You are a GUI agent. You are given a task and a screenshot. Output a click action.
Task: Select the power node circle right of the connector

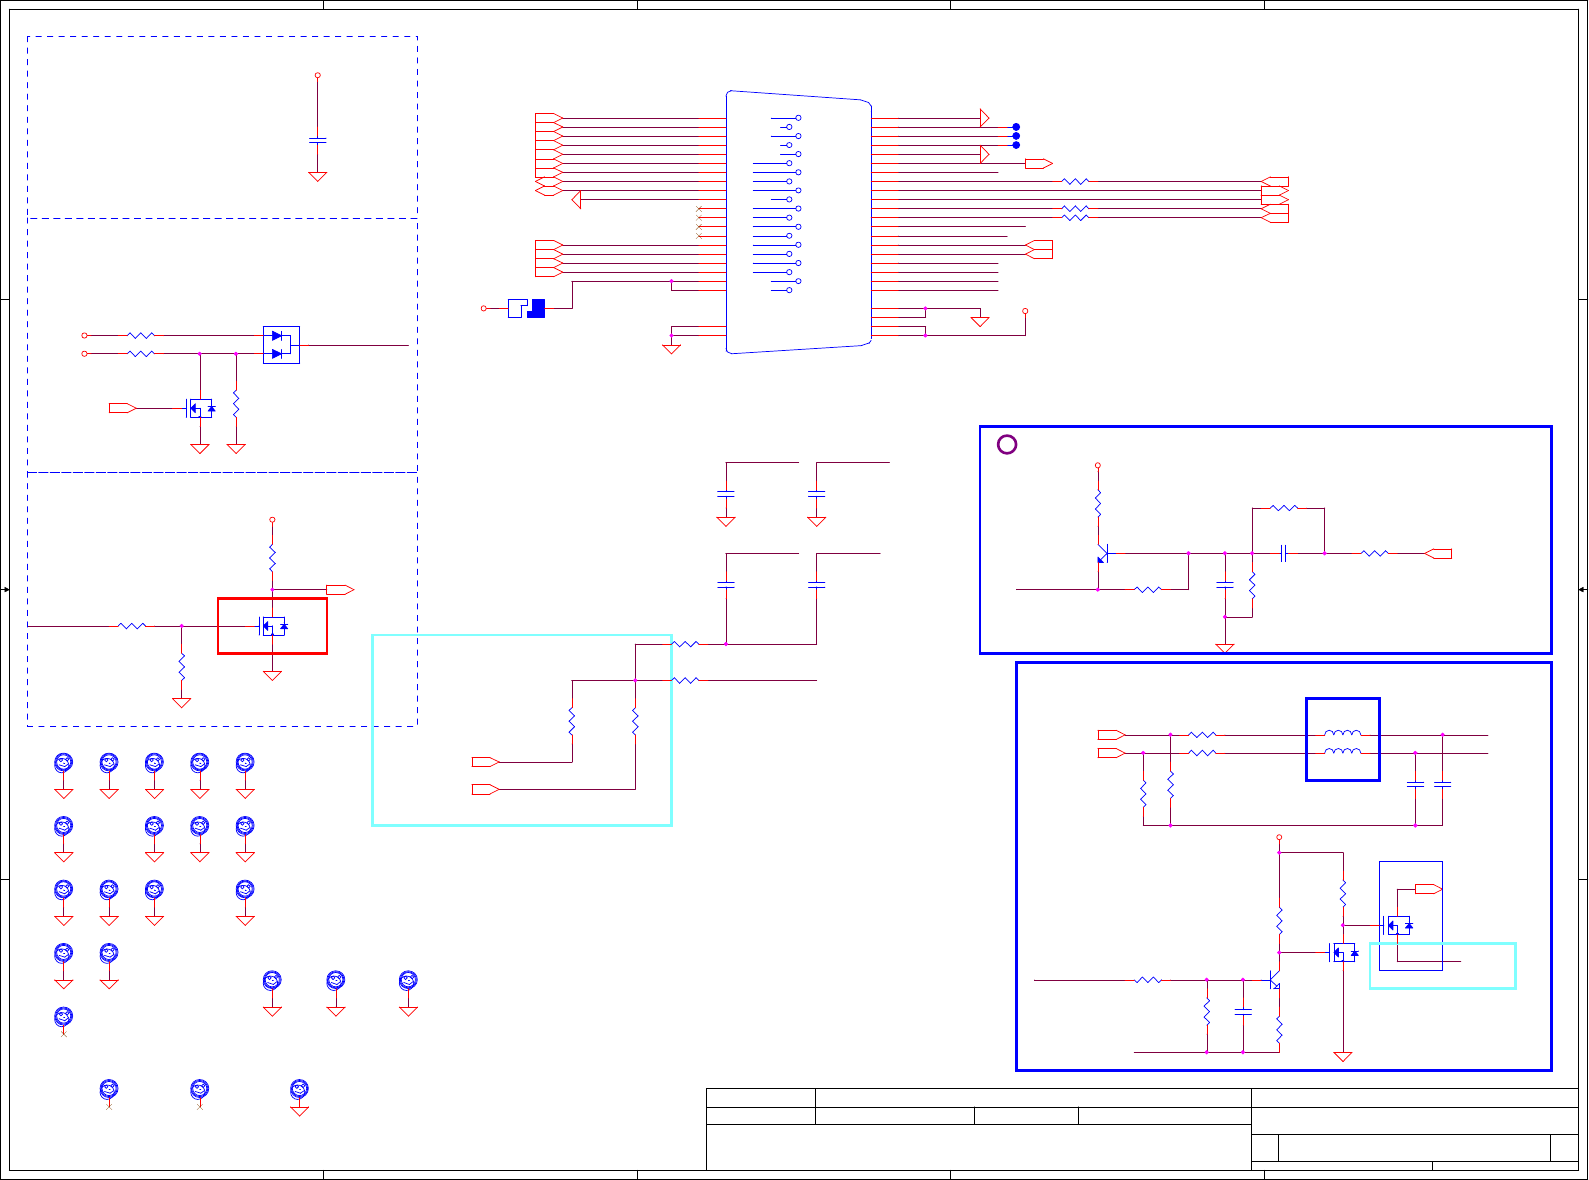pyautogui.click(x=1025, y=311)
